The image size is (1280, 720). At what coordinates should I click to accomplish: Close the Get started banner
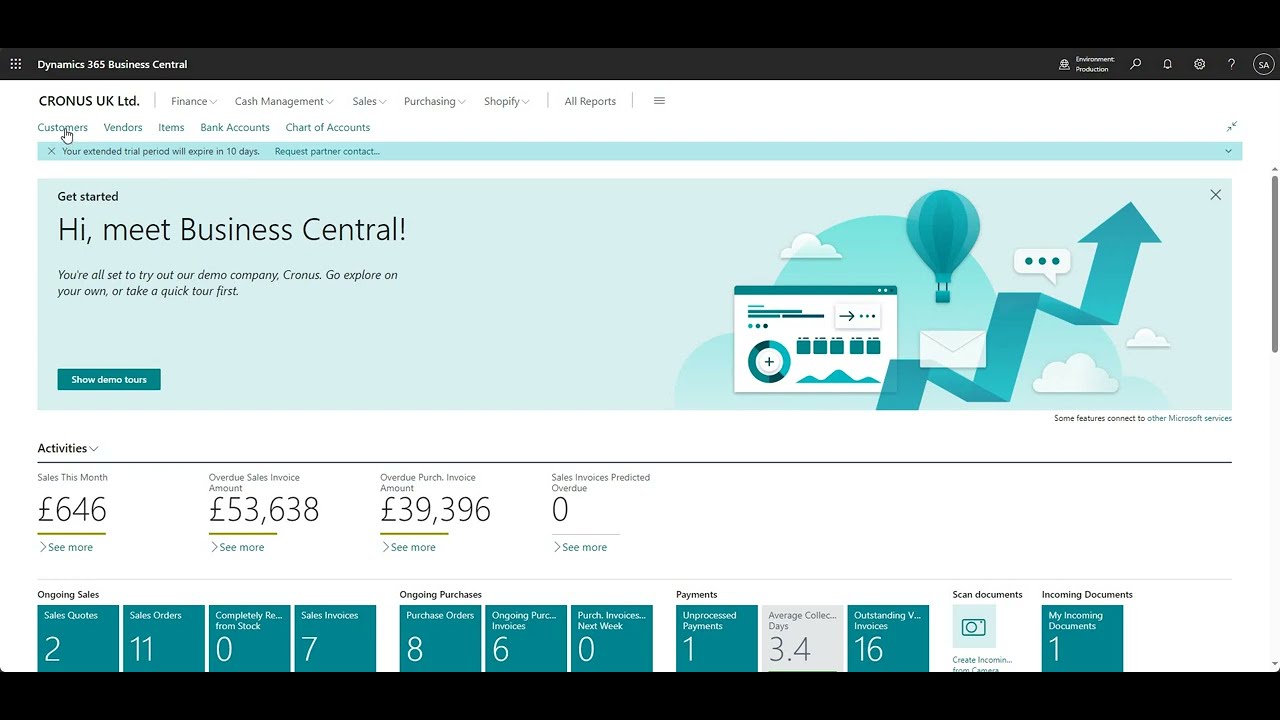tap(1215, 195)
